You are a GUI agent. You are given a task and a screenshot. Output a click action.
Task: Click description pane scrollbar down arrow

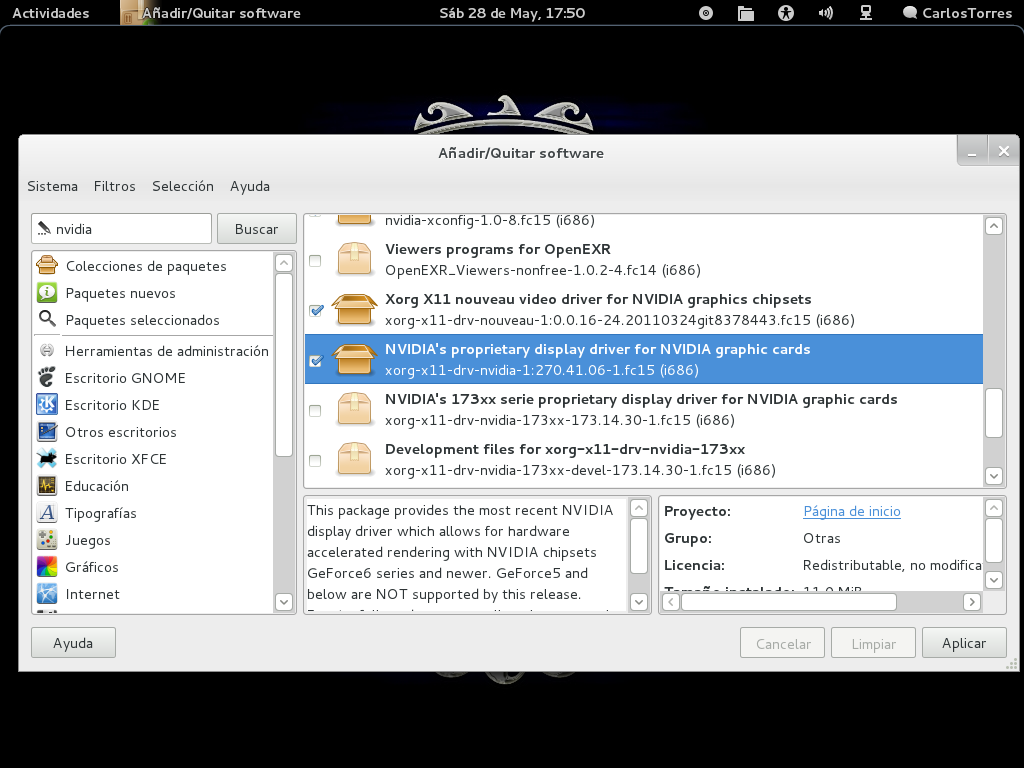[639, 601]
